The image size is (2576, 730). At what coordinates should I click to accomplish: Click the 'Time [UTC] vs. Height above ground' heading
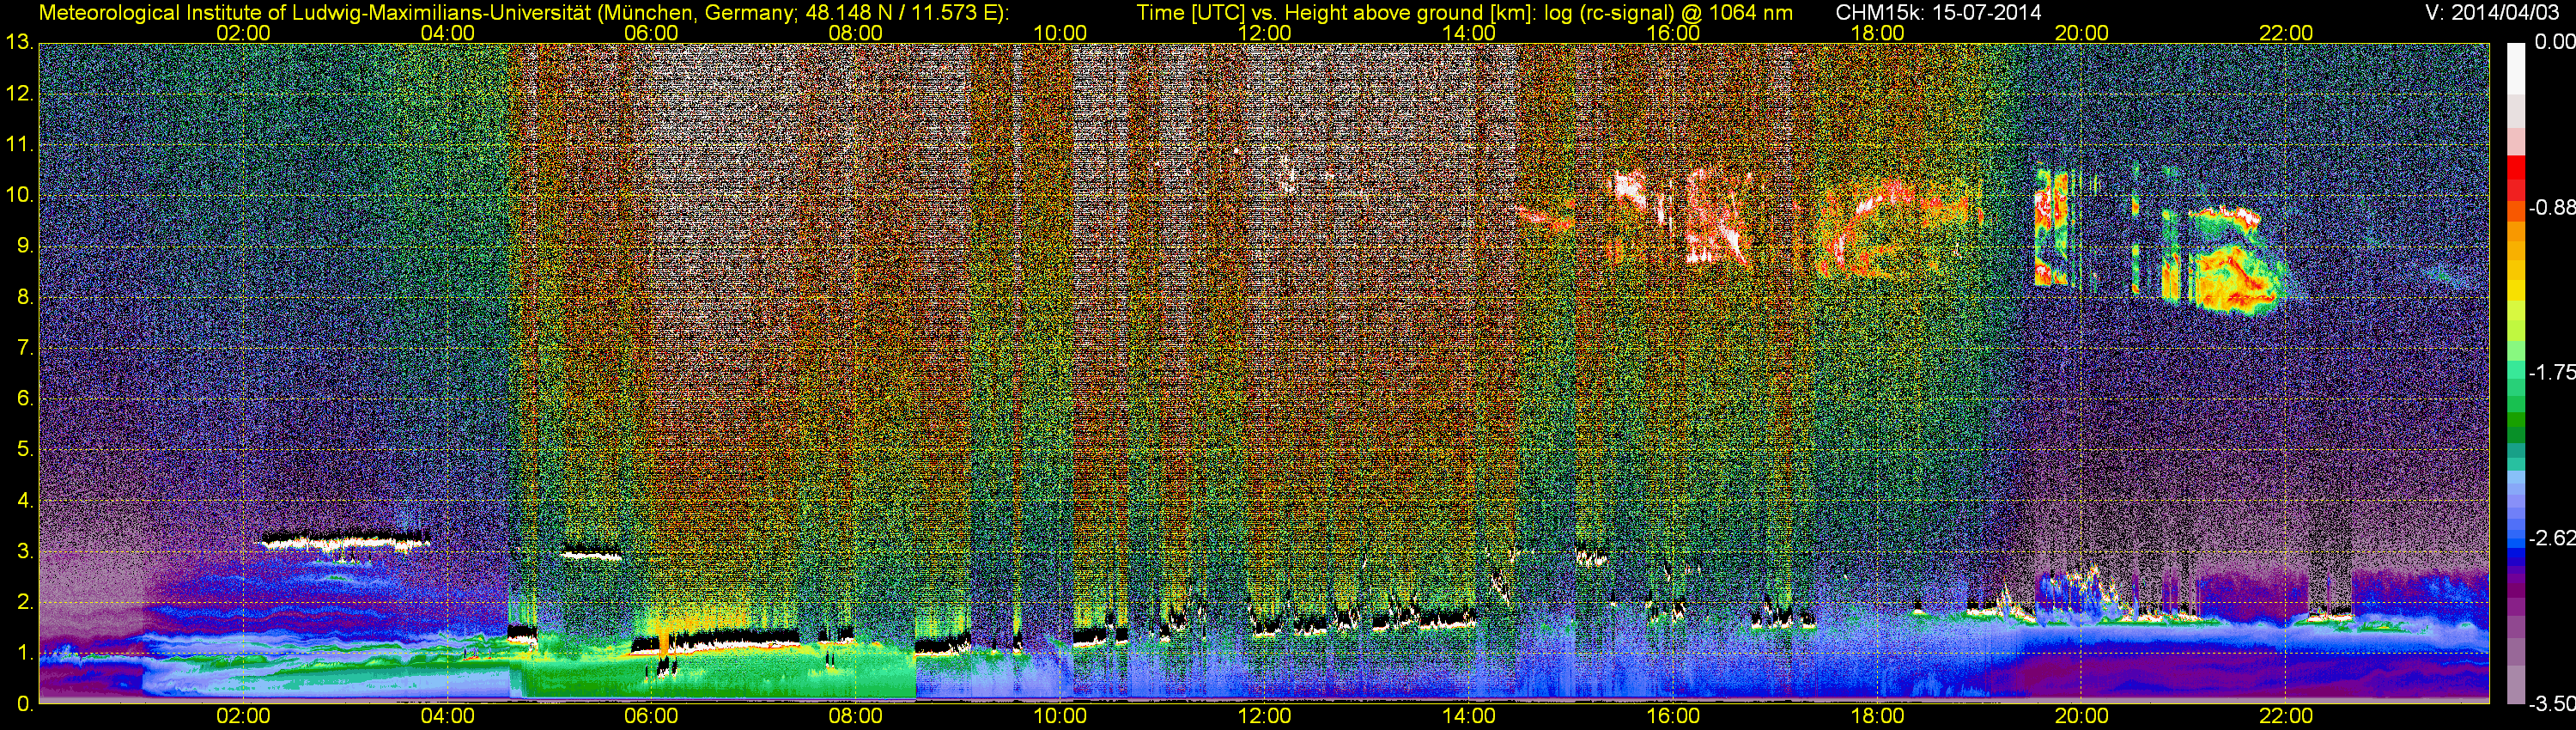pyautogui.click(x=1464, y=13)
